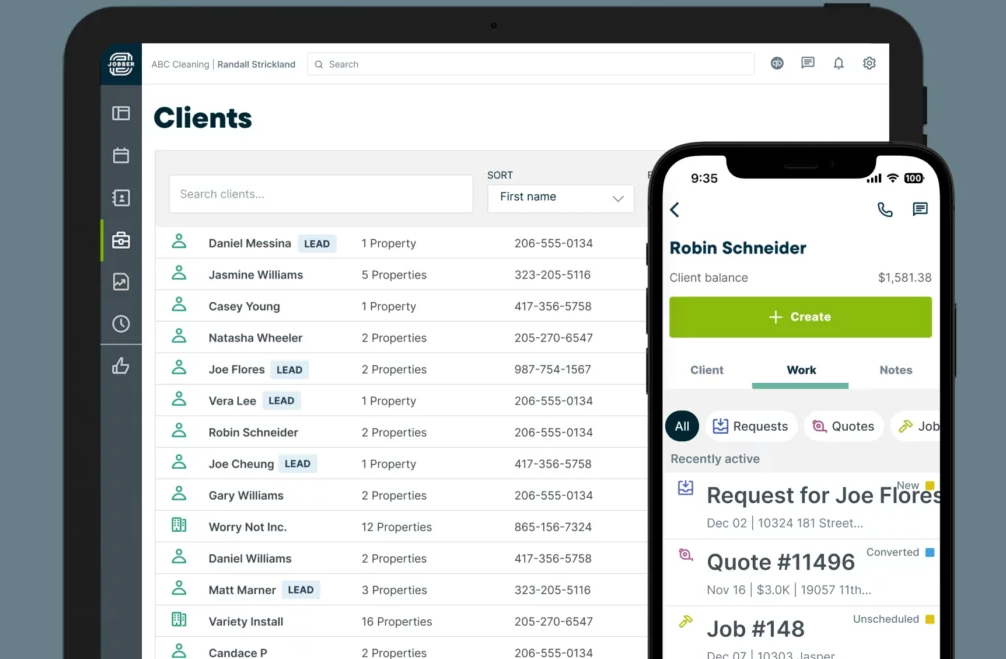
Task: Expand the First name sort dropdown
Action: click(x=560, y=198)
